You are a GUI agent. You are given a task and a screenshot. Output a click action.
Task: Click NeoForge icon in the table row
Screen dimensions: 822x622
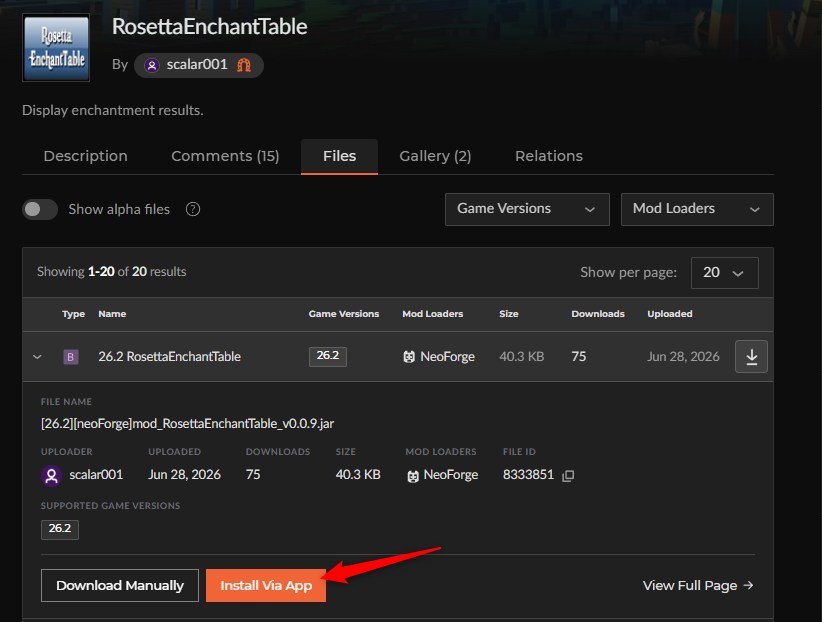[x=409, y=357]
